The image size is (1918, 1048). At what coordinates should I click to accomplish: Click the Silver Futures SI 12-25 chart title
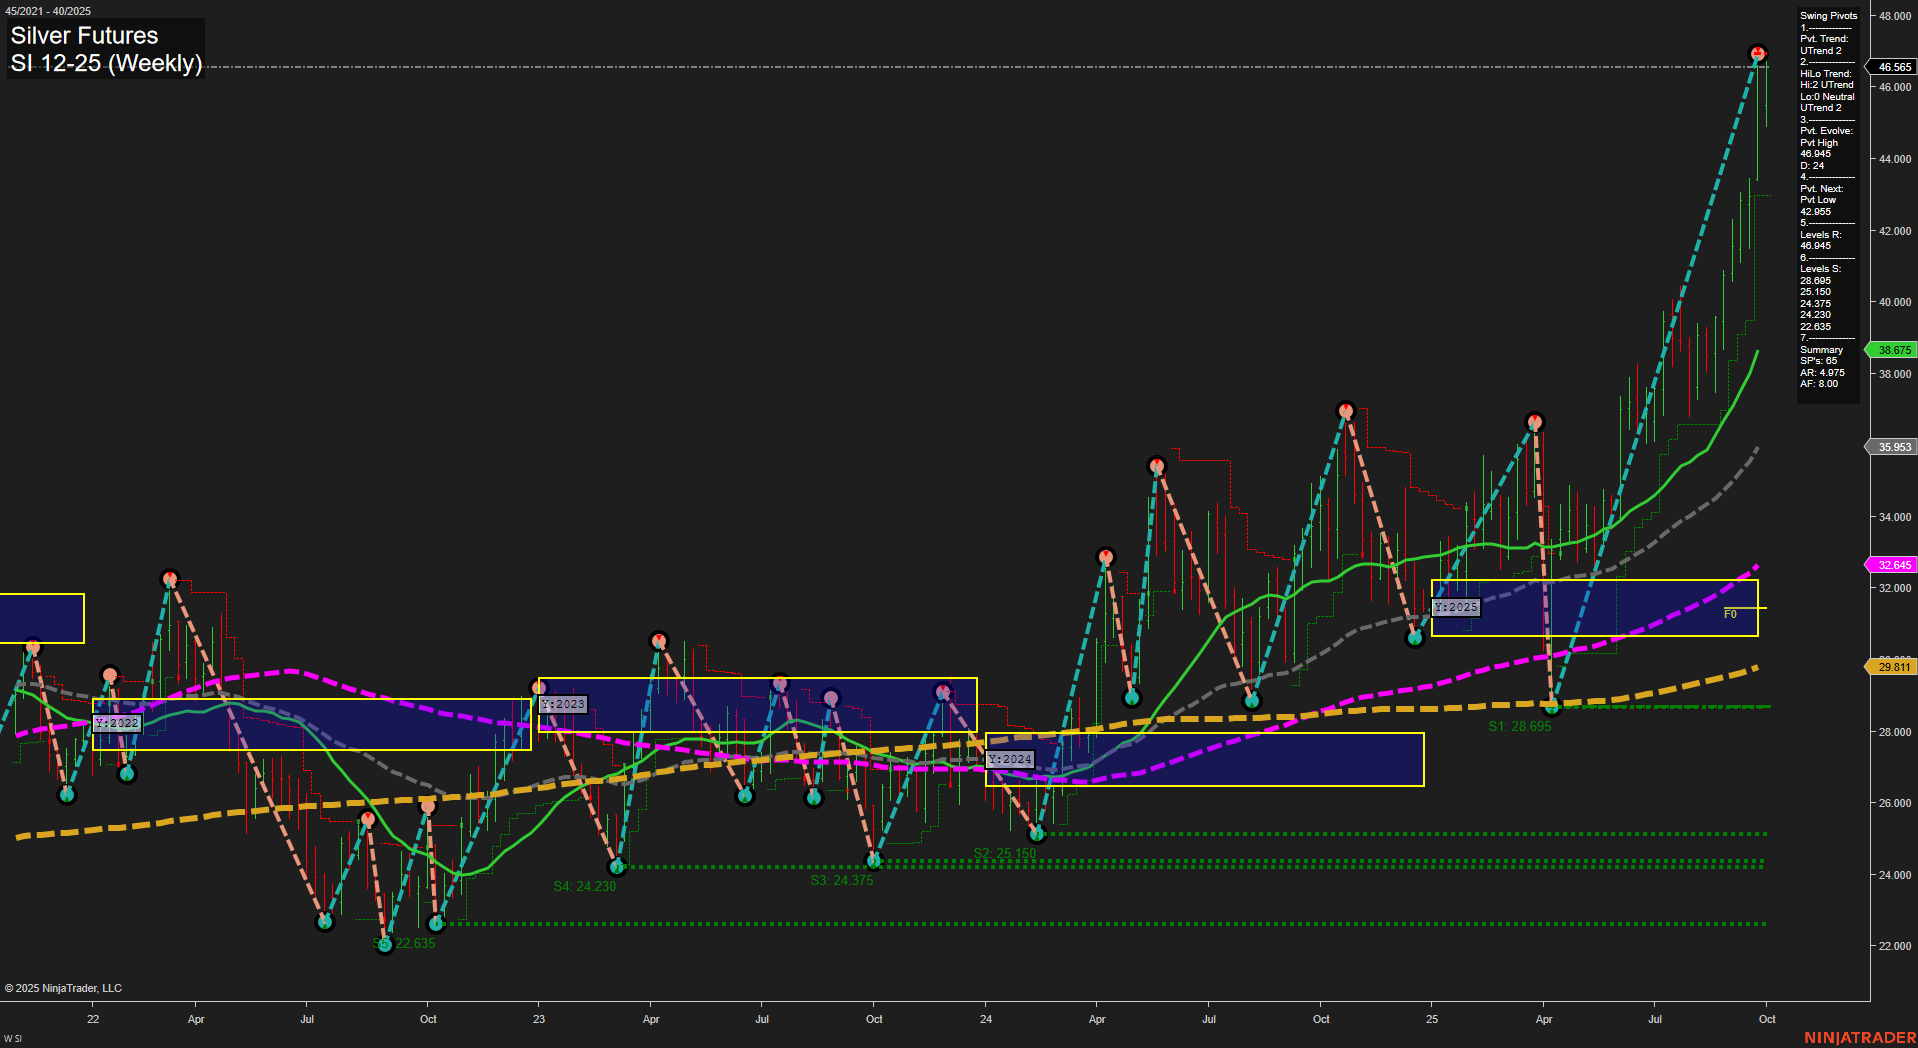point(105,48)
